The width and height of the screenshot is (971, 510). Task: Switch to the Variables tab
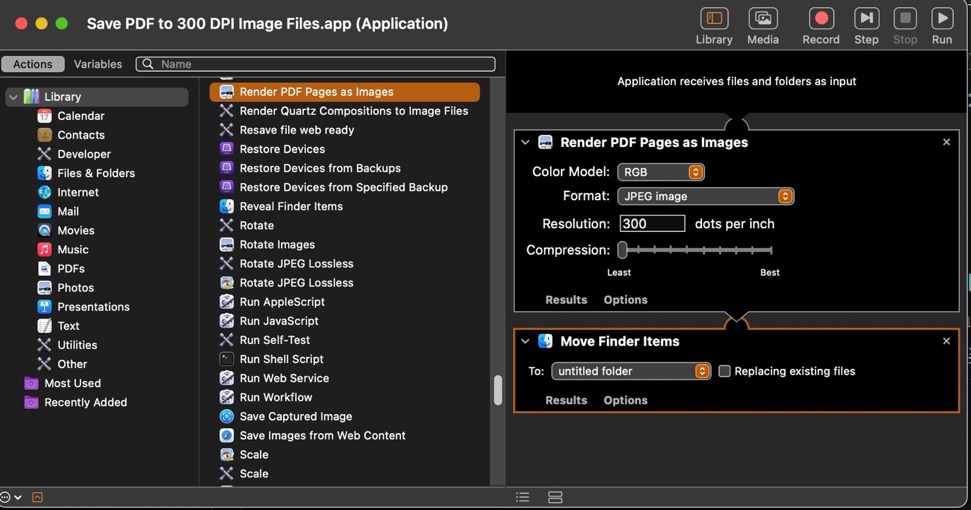tap(98, 64)
